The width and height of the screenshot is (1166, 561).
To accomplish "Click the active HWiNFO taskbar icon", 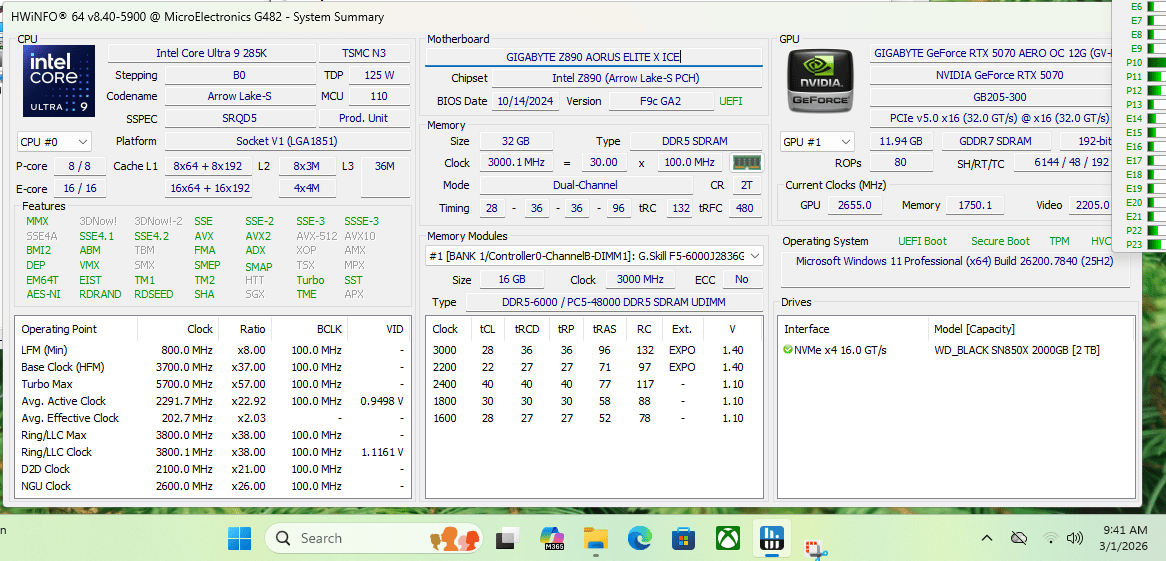I will tap(770, 538).
